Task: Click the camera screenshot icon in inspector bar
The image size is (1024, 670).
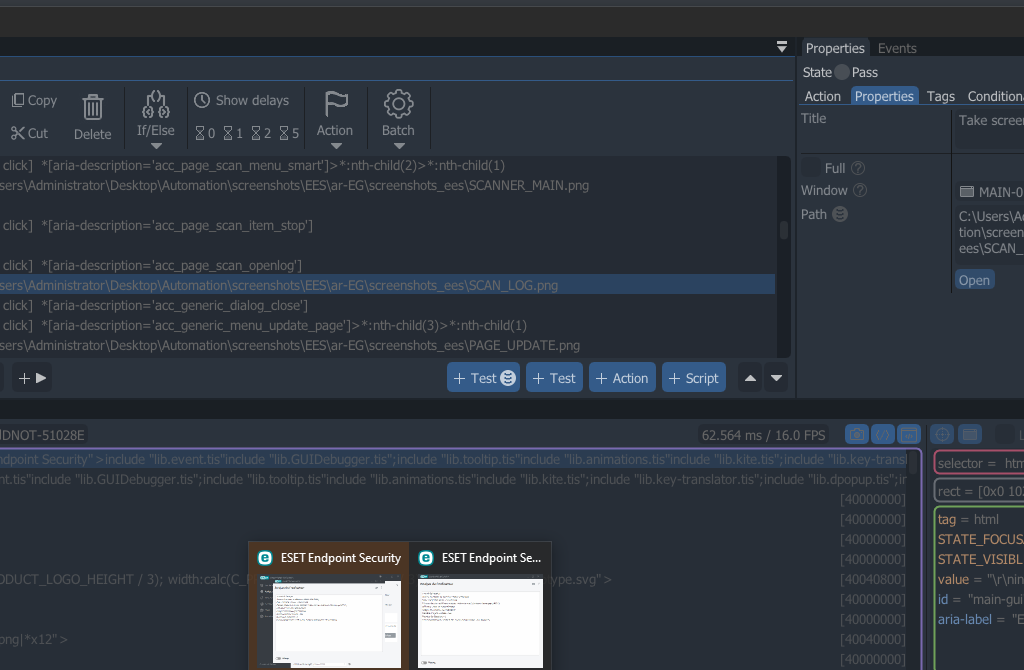Action: [856, 434]
